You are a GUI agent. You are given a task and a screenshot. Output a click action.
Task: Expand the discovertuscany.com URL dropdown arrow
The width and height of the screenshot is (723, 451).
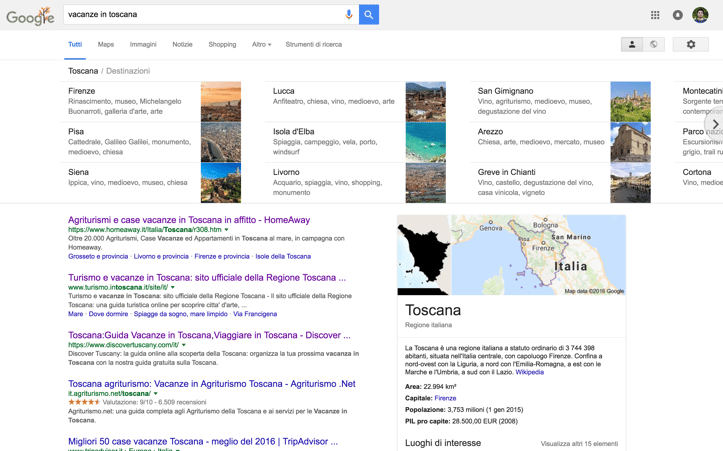click(x=184, y=345)
